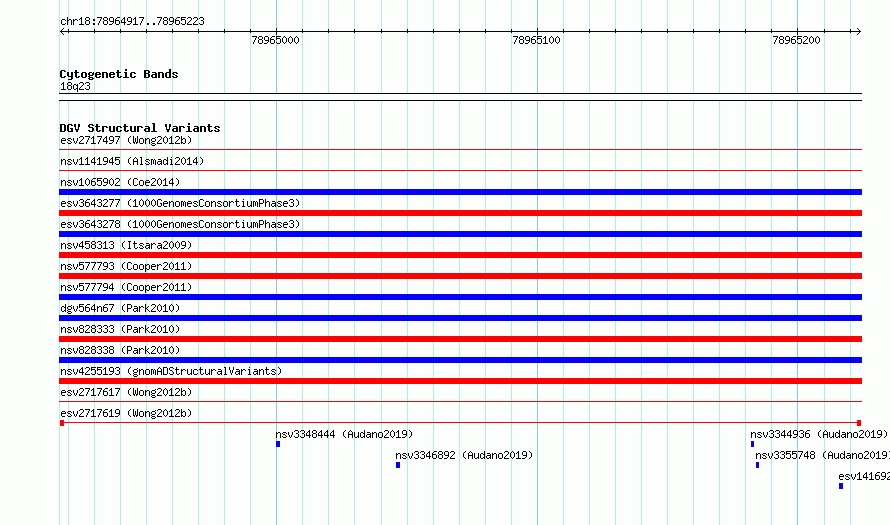
Task: Select the nsv828338 blue variant bar
Action: click(x=460, y=360)
